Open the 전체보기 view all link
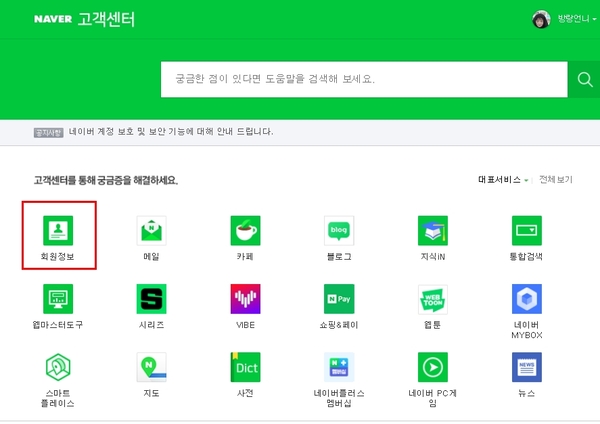 (556, 179)
